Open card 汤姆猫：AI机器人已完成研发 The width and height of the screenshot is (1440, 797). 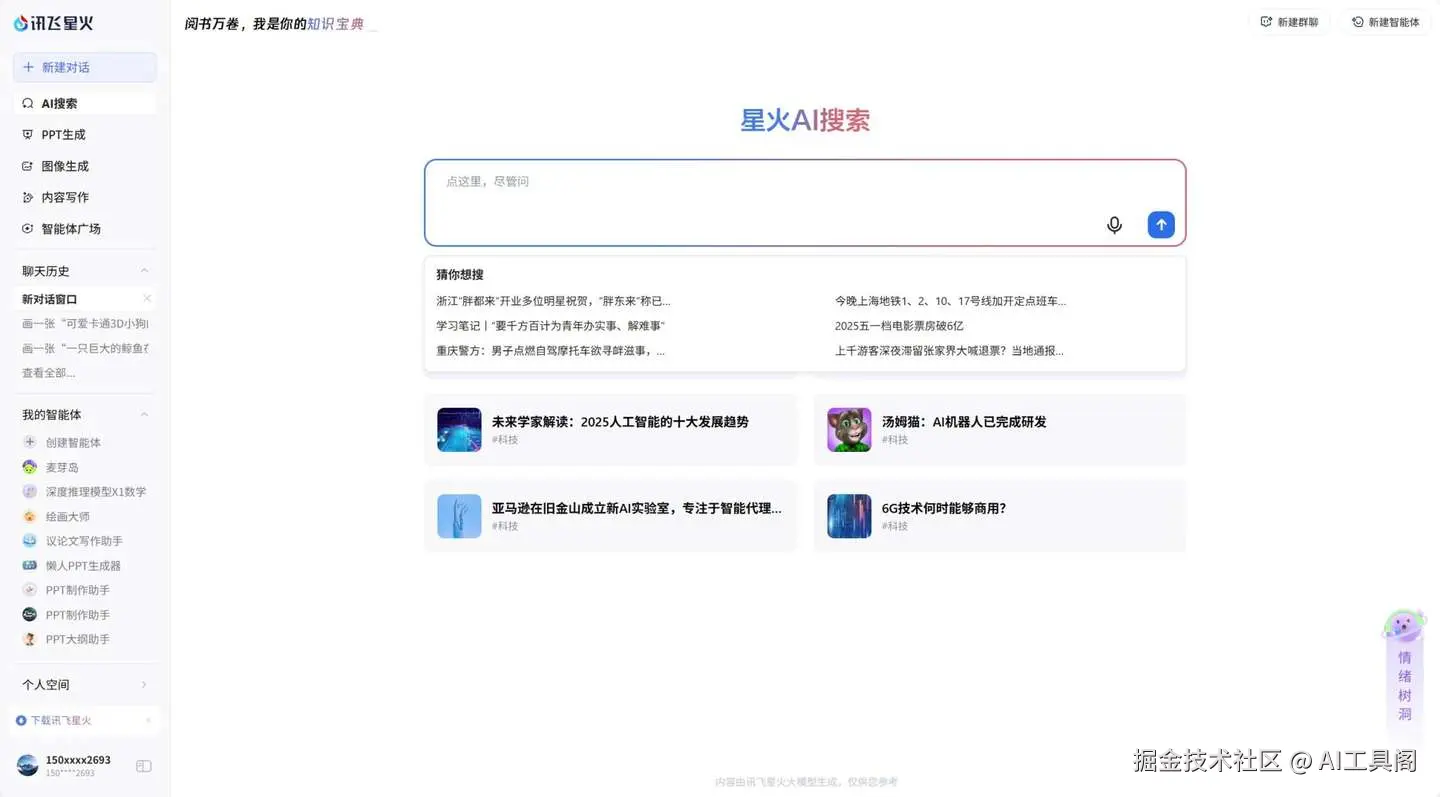tap(1000, 430)
